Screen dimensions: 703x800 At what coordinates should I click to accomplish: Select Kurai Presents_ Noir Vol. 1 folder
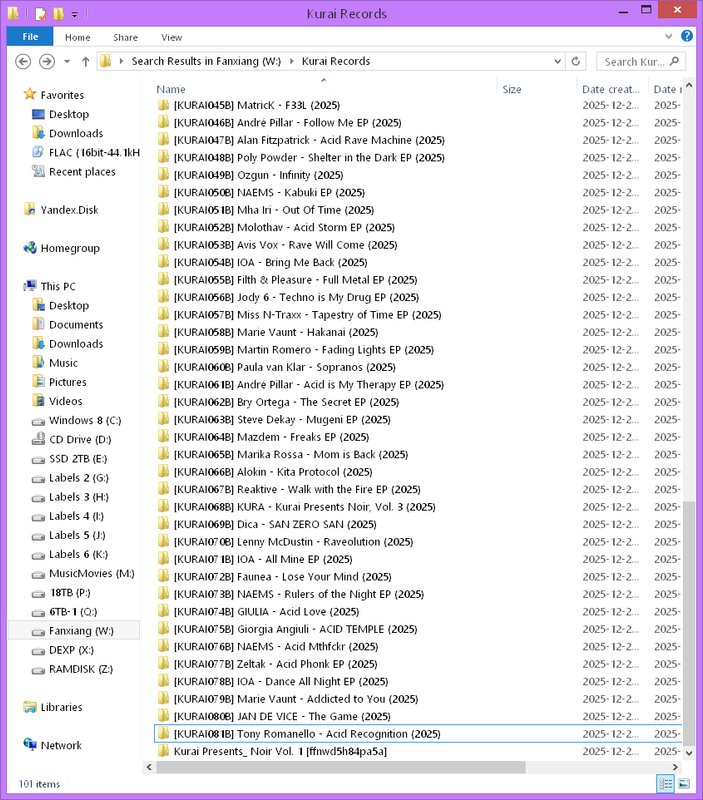coord(280,751)
